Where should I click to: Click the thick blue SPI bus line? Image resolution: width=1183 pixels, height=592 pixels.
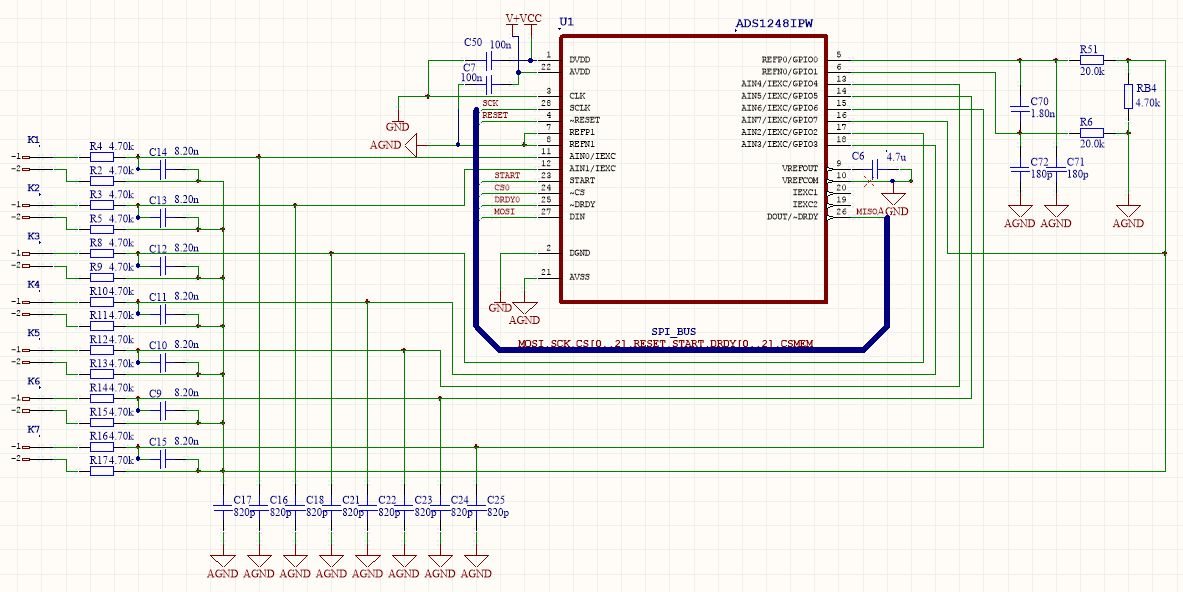coord(679,349)
